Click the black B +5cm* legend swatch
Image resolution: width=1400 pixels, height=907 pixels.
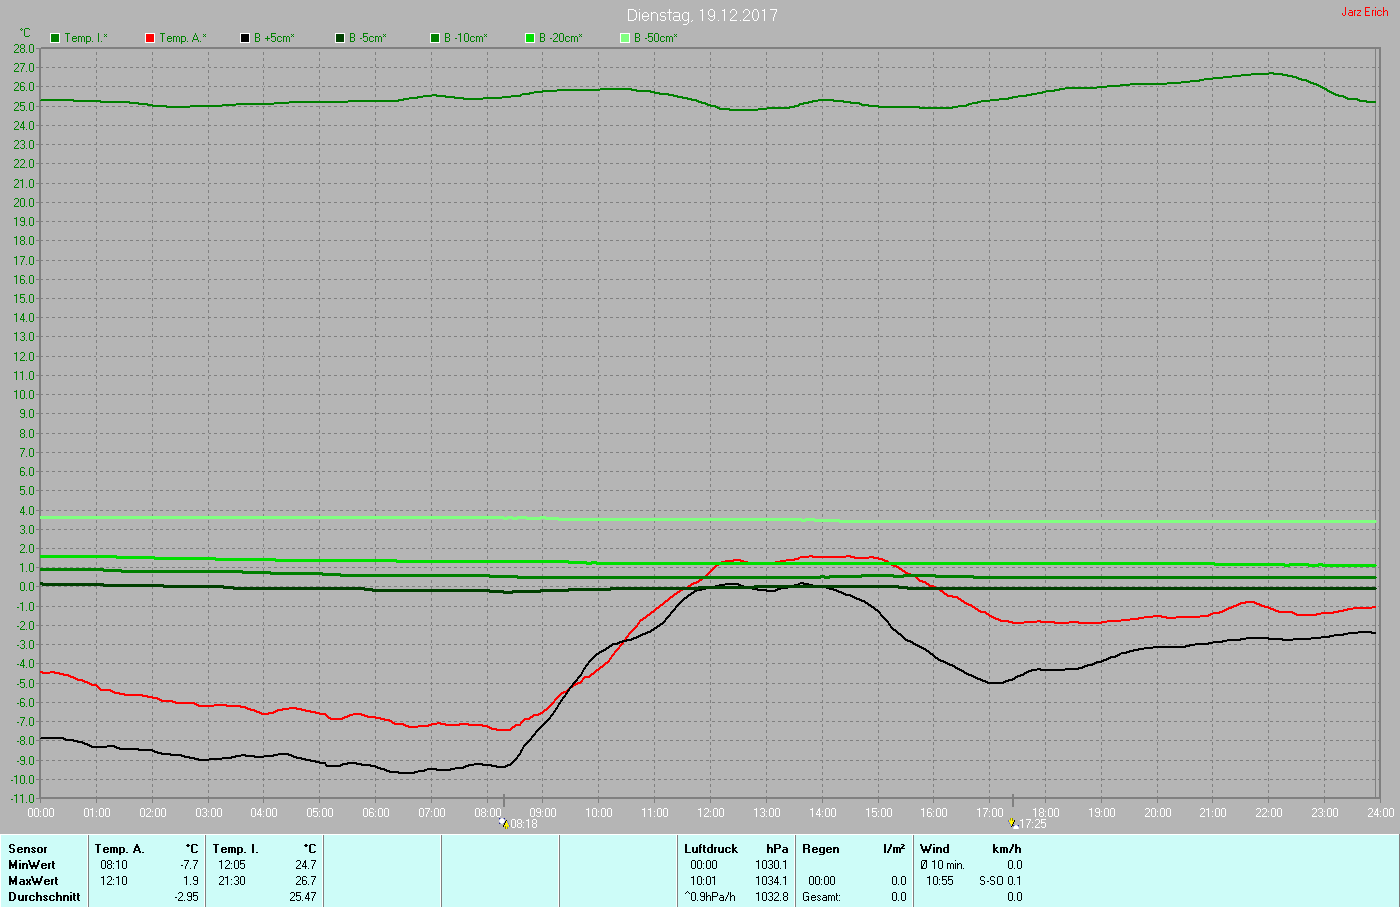click(245, 38)
